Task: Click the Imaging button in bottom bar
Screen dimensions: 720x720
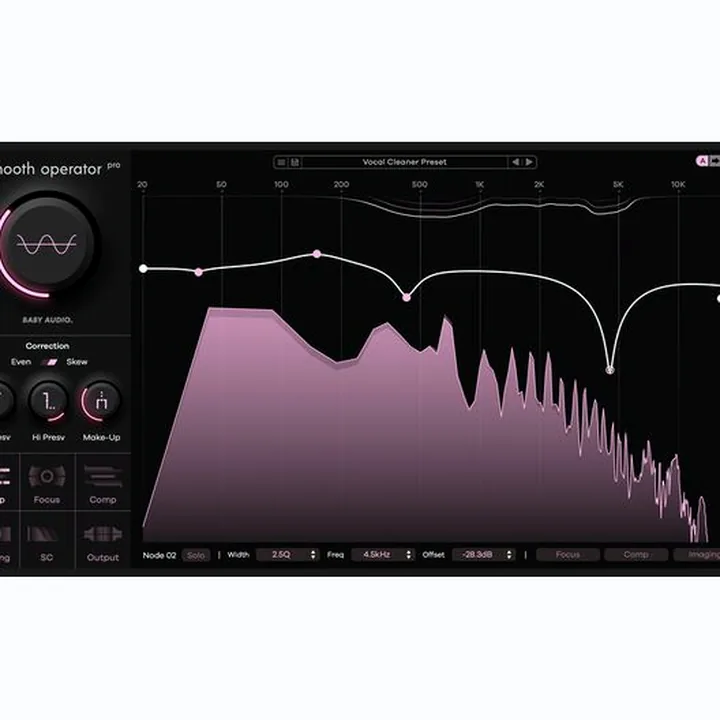Action: 698,555
